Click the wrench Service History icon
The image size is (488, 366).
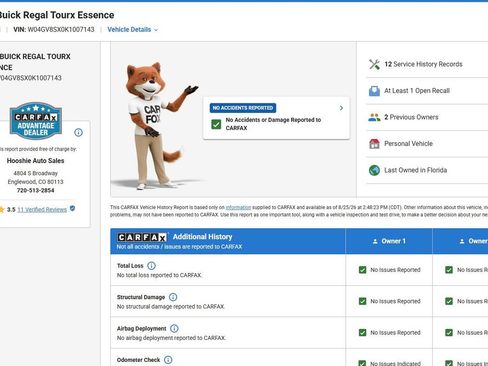[x=374, y=64]
